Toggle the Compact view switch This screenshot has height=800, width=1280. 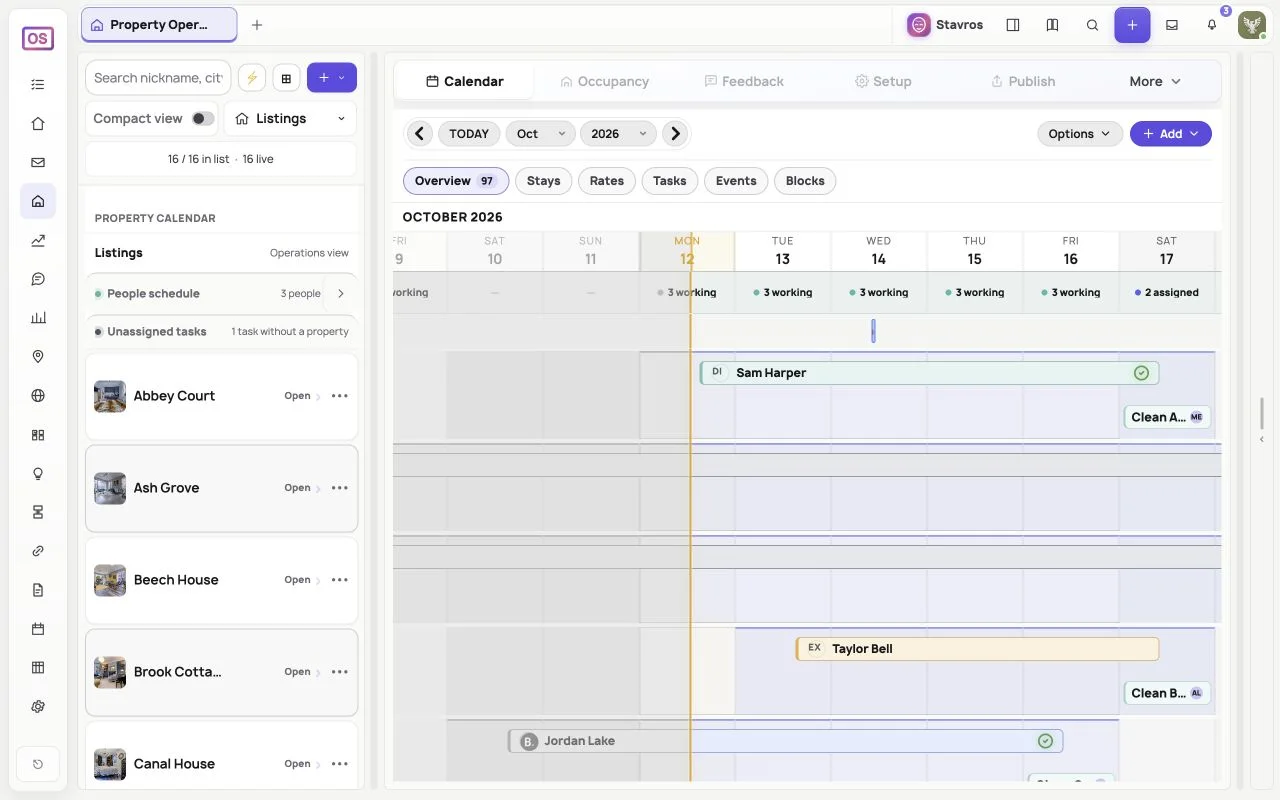coord(203,118)
